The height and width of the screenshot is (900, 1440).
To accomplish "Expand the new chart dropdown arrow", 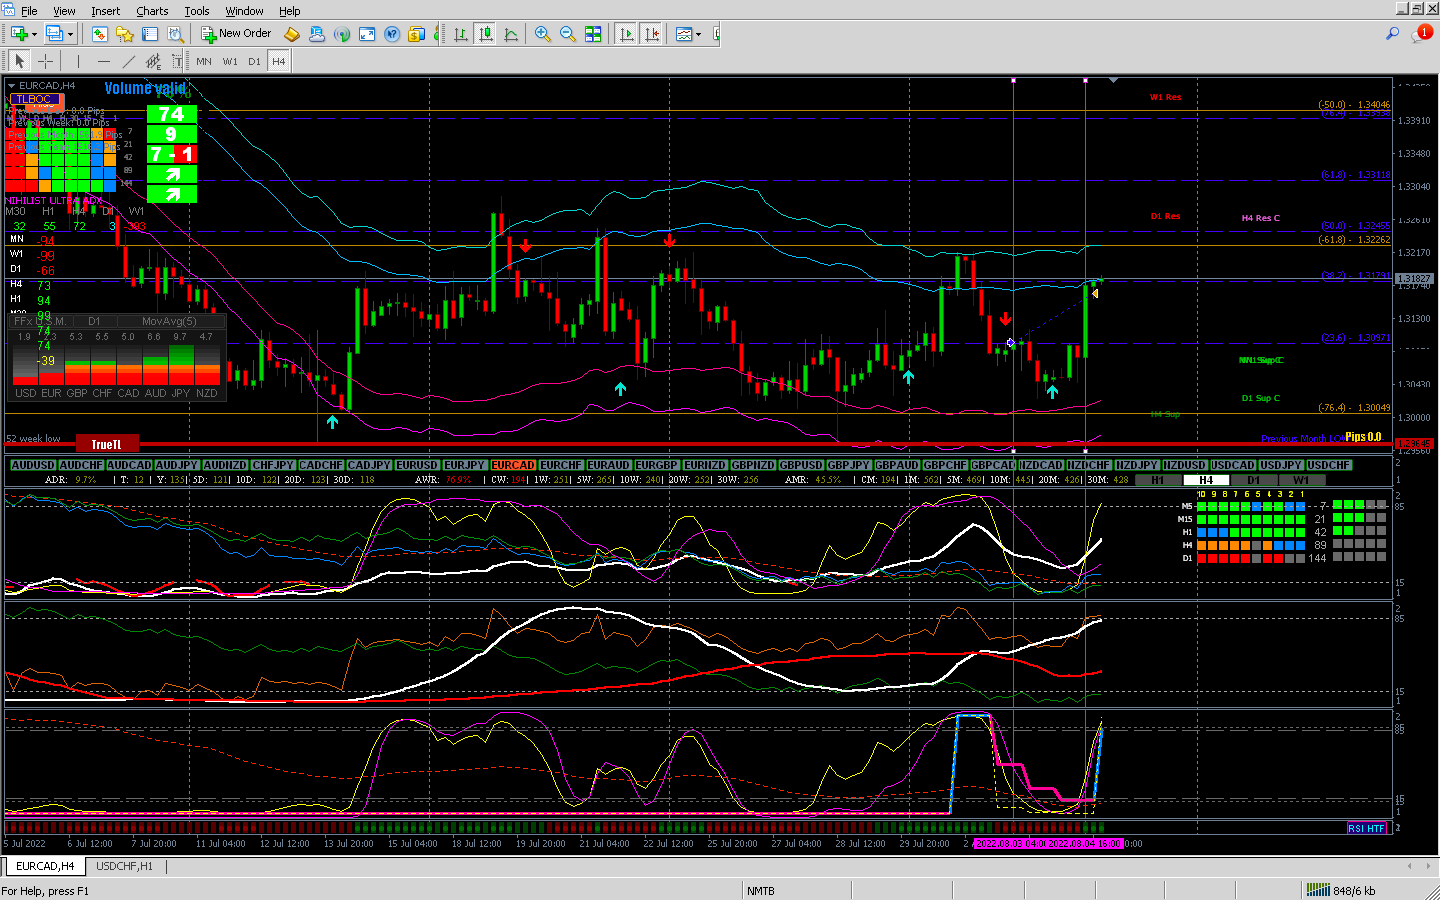I will [x=35, y=34].
